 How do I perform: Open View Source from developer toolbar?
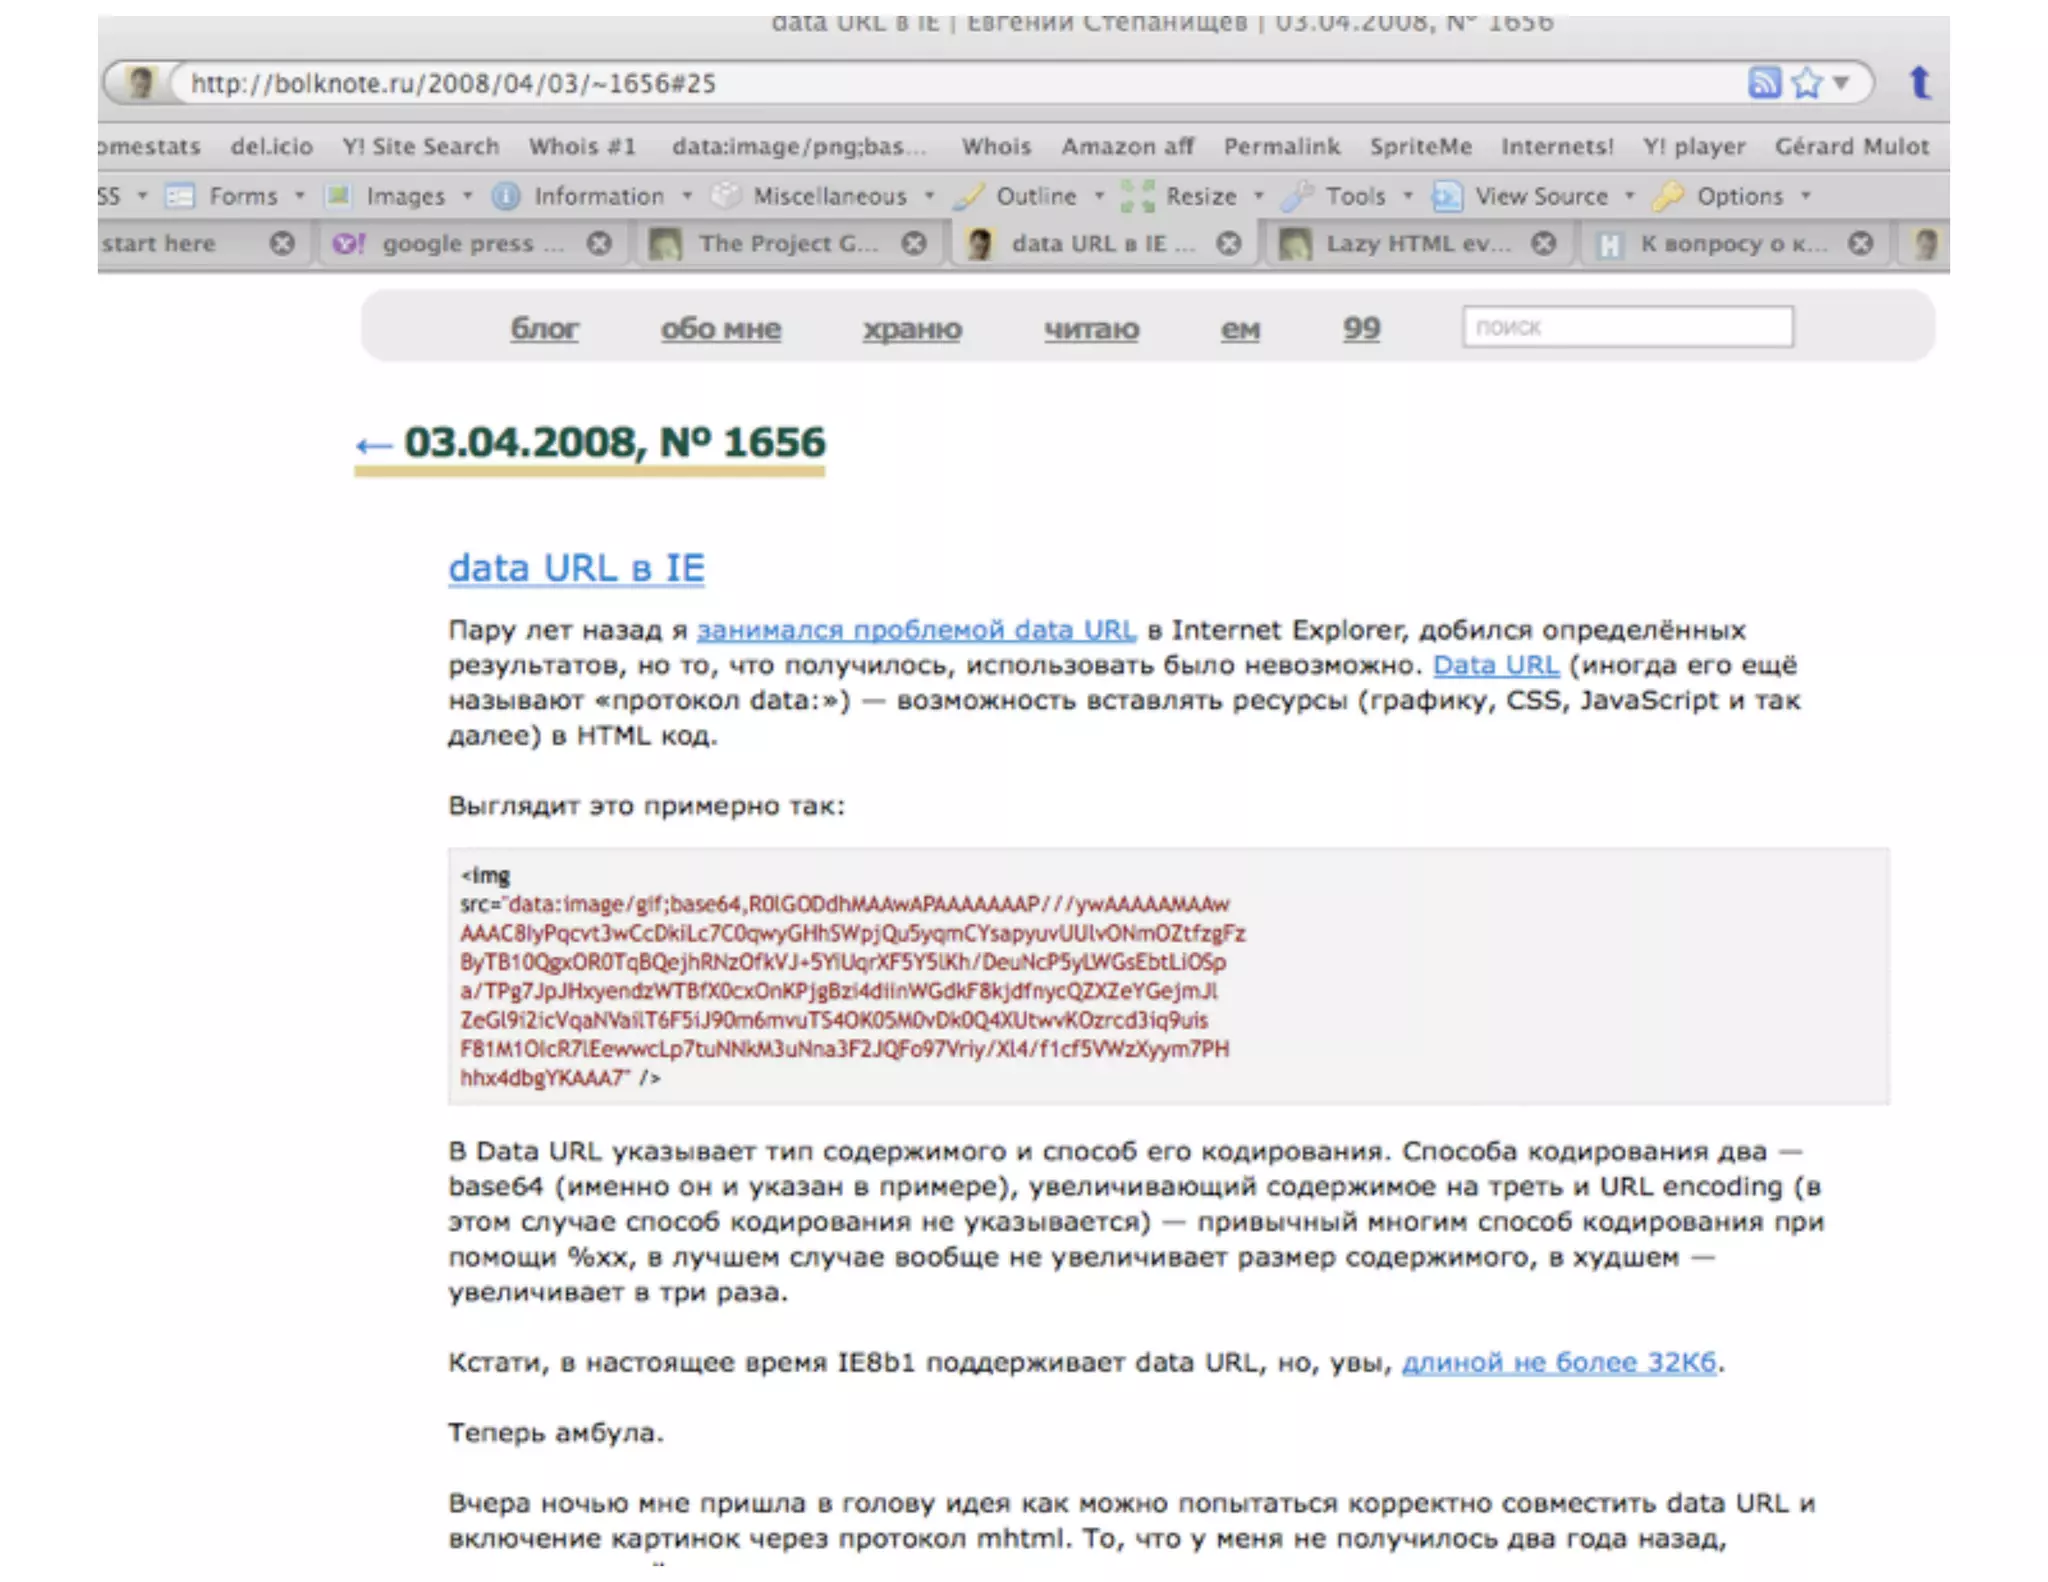(x=1541, y=196)
